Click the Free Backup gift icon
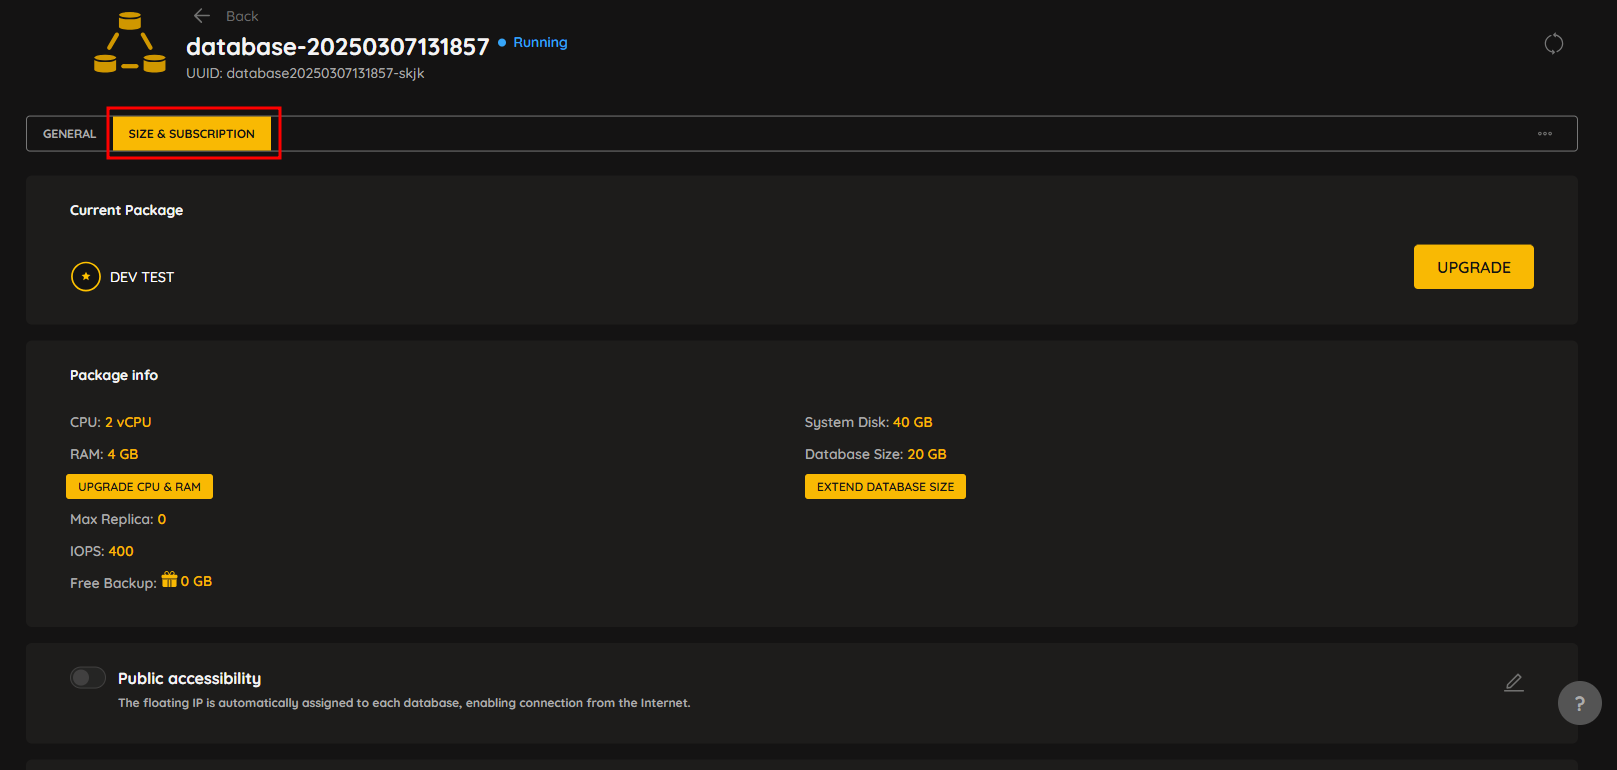Viewport: 1617px width, 770px height. (x=169, y=580)
